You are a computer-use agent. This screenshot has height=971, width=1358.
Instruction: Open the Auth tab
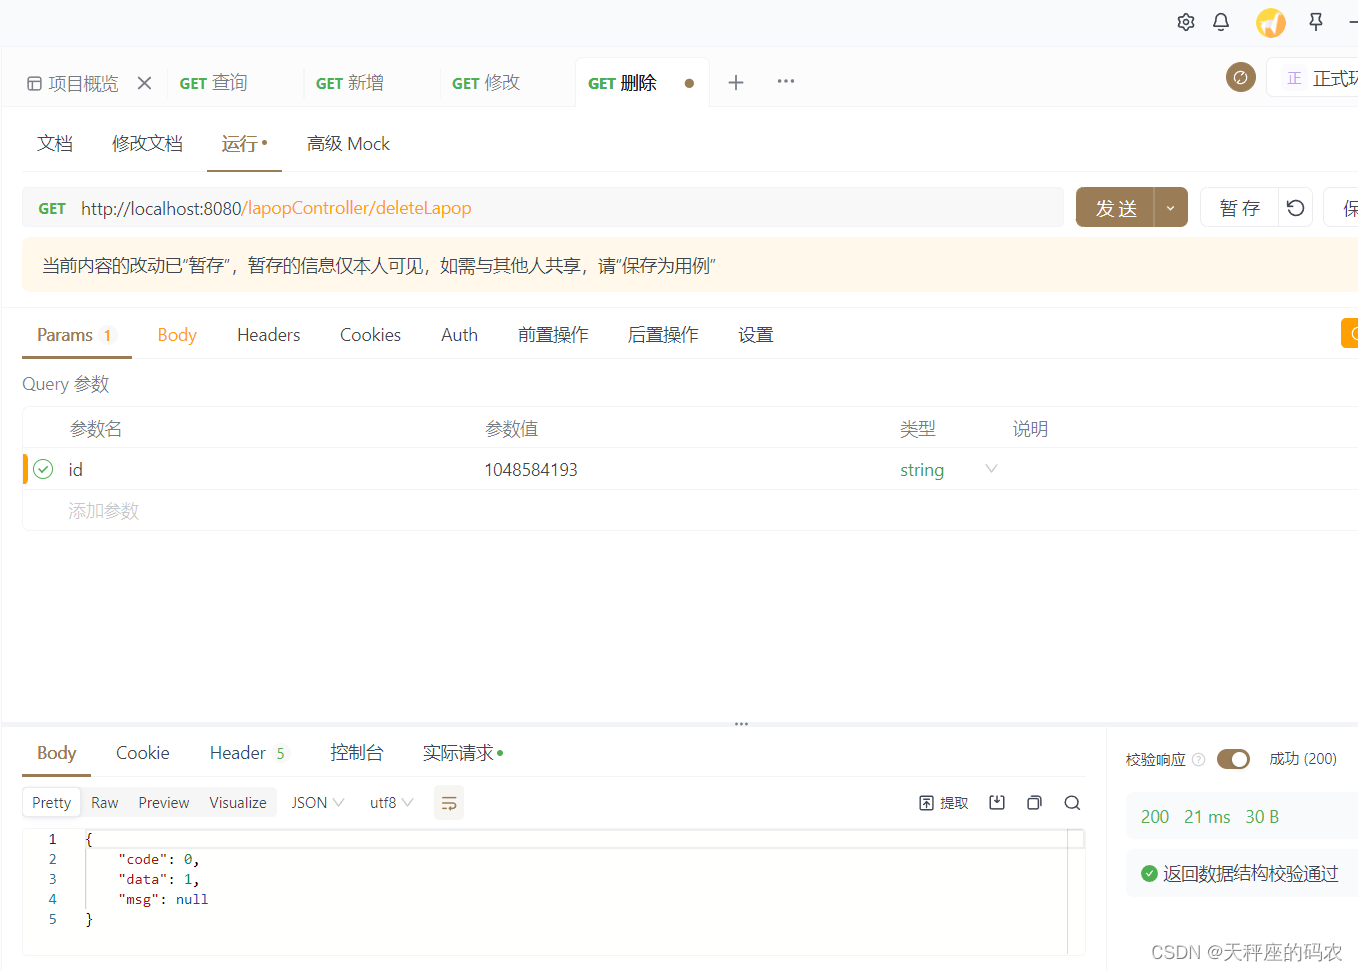(x=459, y=335)
